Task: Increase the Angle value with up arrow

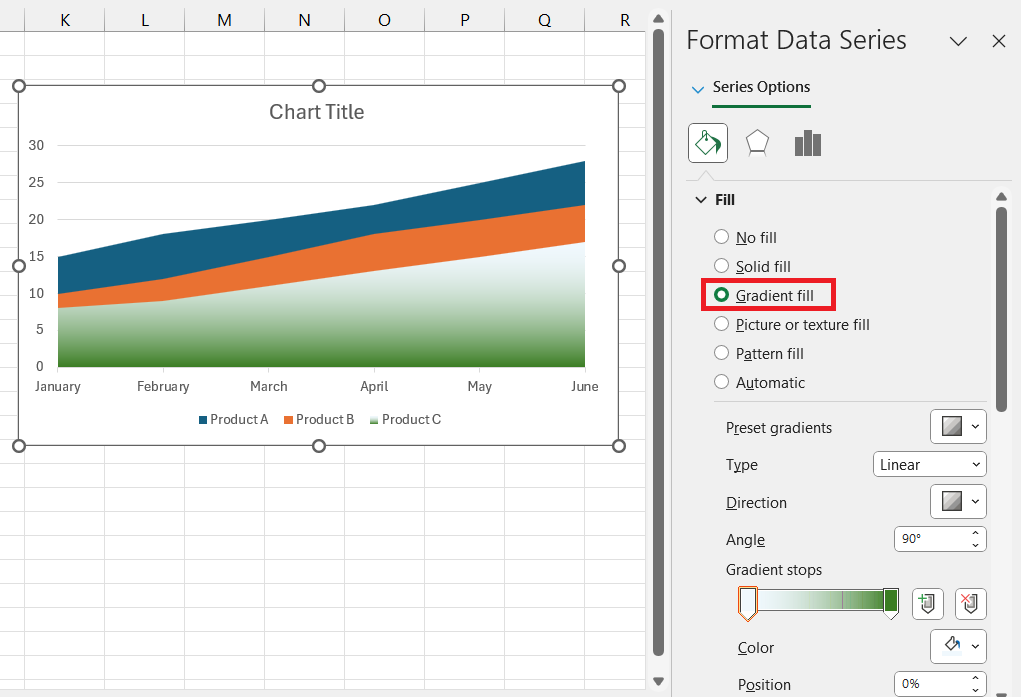Action: (x=975, y=533)
